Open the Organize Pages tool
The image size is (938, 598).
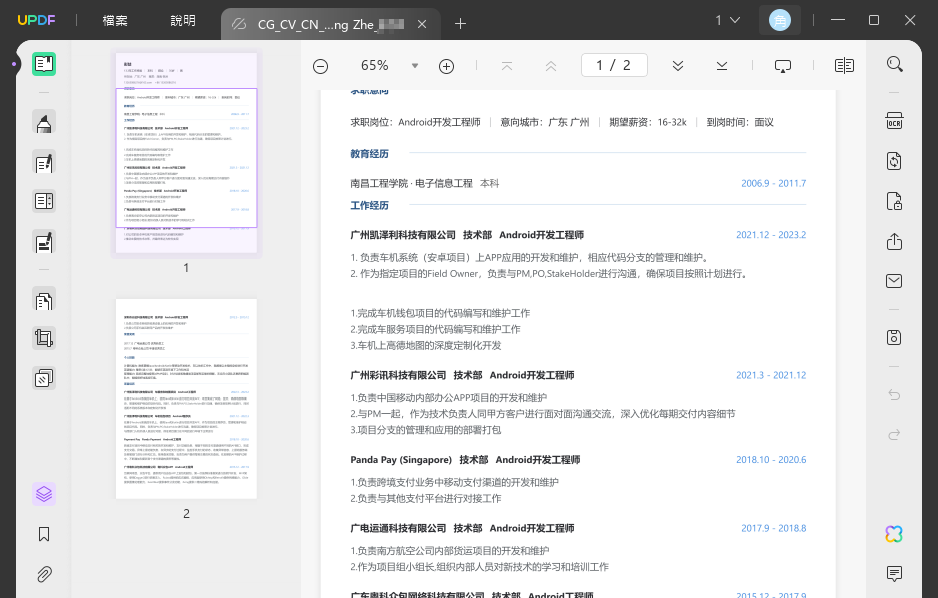pos(44,300)
